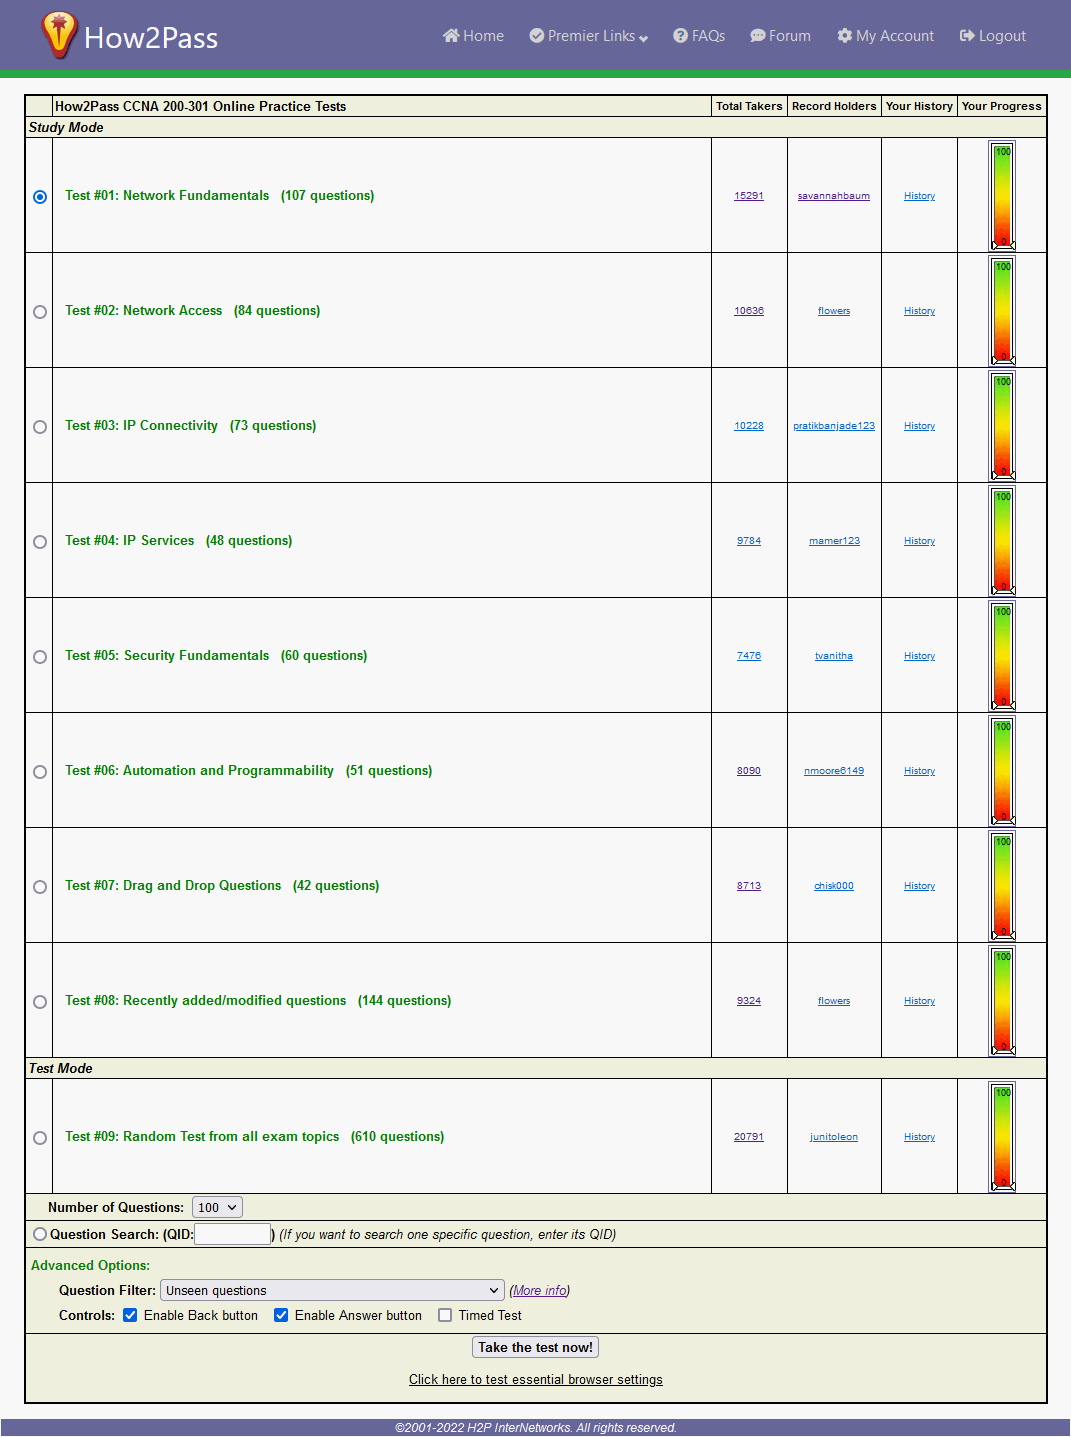
Task: Select Test #08 Recently added questions radio
Action: pyautogui.click(x=40, y=1002)
